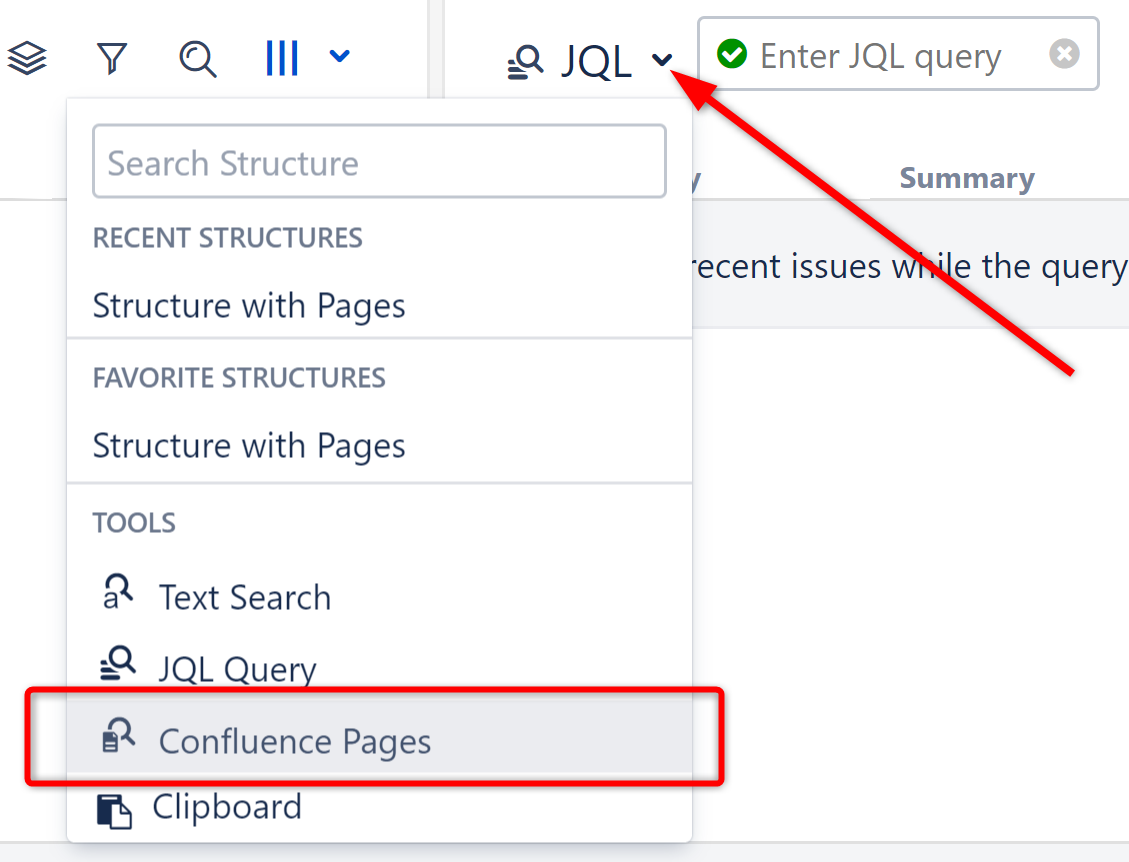Select the Structure layers icon
The image size is (1129, 862).
coord(27,57)
